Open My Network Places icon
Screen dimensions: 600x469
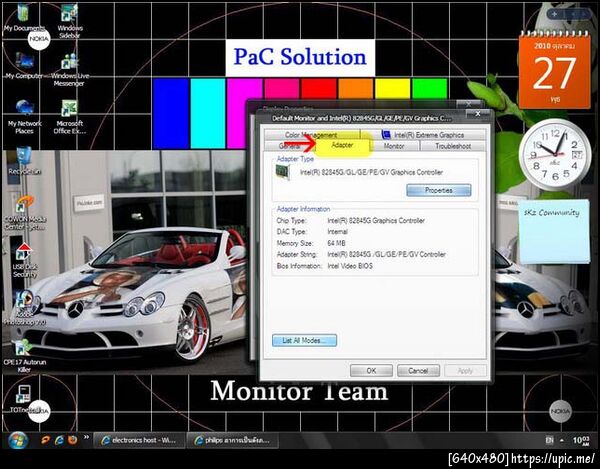[x=24, y=117]
